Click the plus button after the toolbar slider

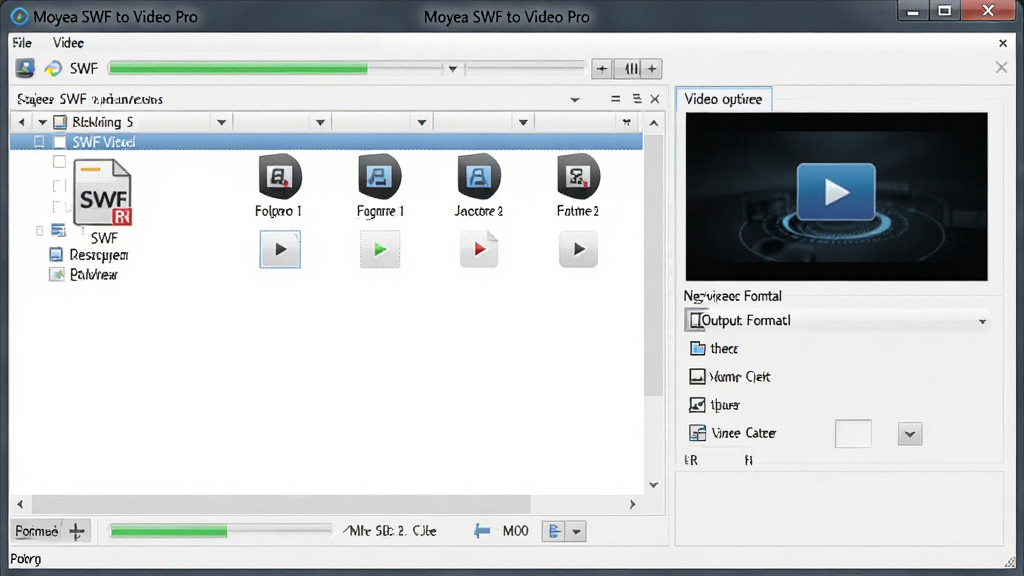pyautogui.click(x=602, y=69)
